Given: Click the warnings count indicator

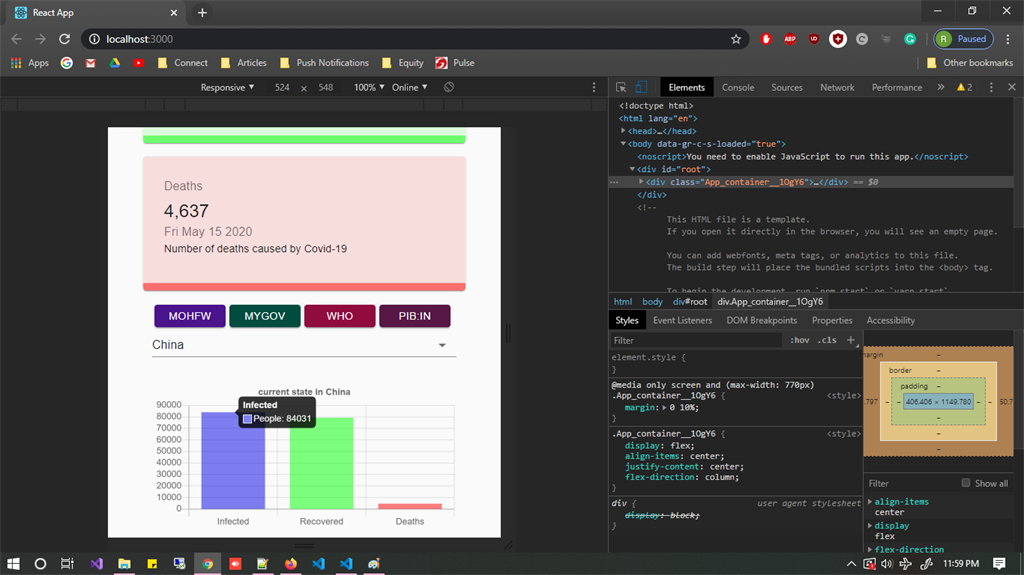Looking at the screenshot, I should click(965, 87).
